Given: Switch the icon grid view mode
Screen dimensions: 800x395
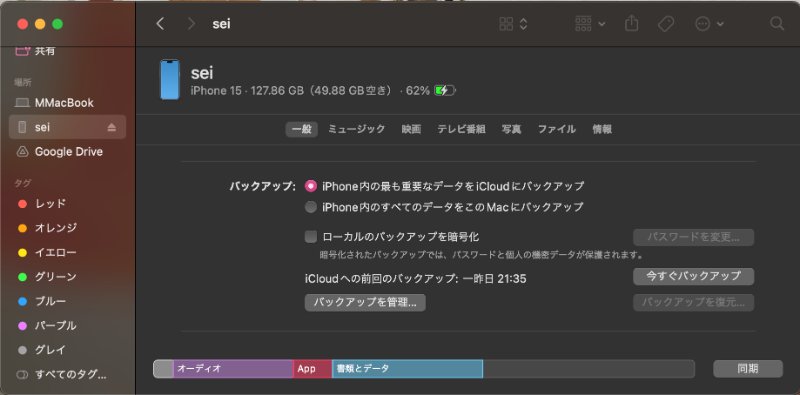Looking at the screenshot, I should pos(513,23).
